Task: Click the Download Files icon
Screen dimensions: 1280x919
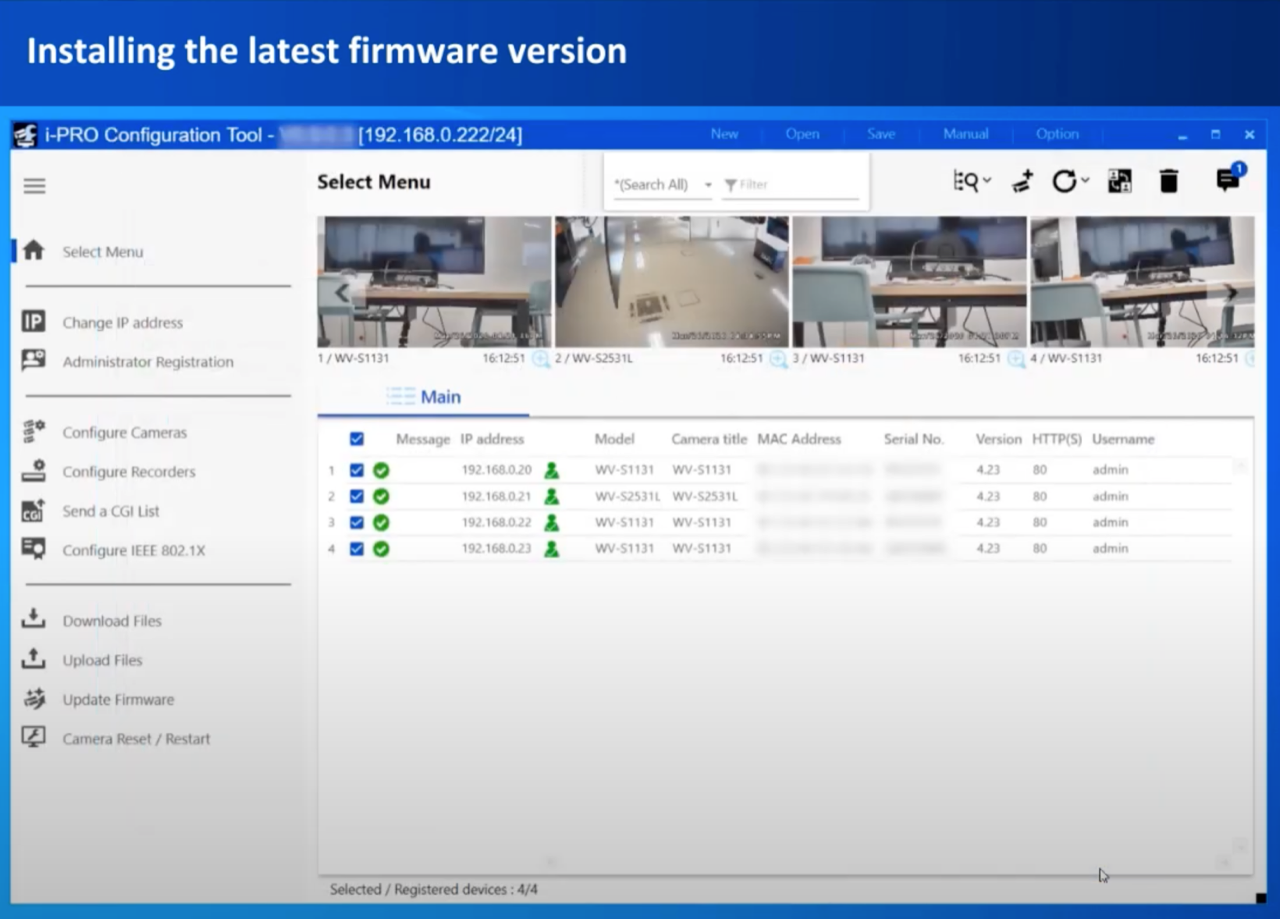Action: coord(34,620)
